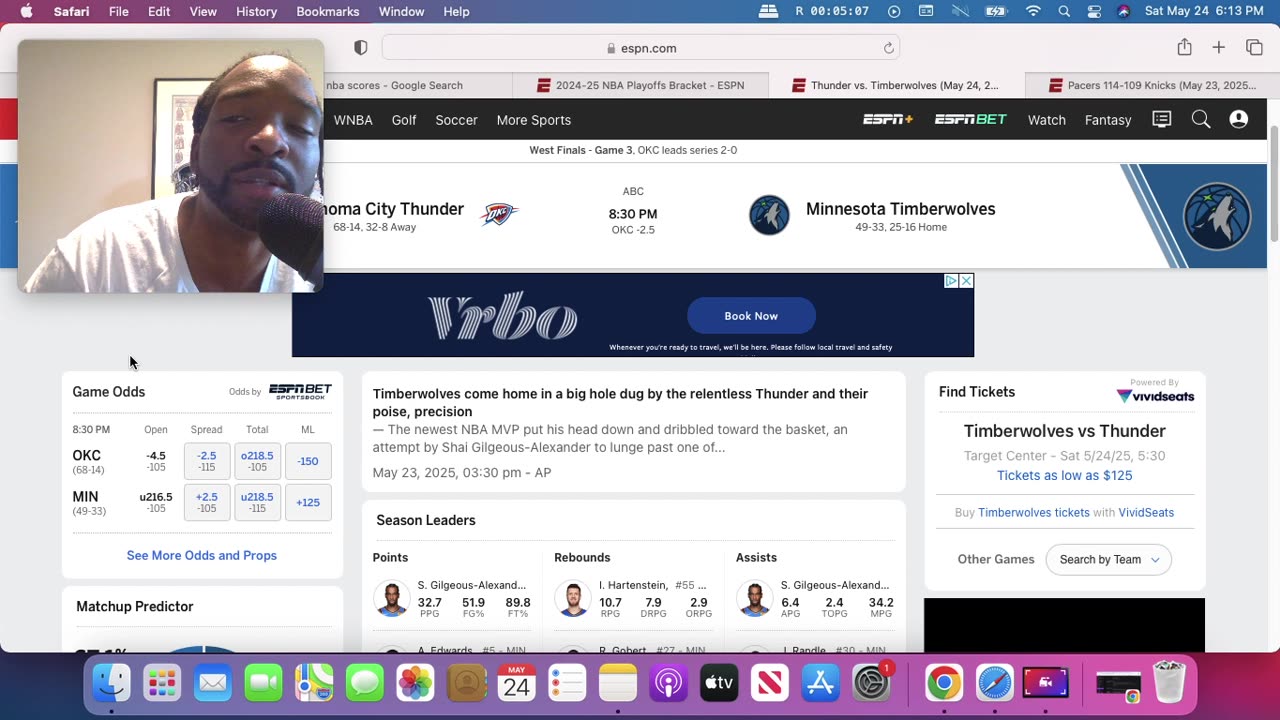The width and height of the screenshot is (1280, 720).
Task: Switch to Pacers 114-109 Knicks tab
Action: (1153, 85)
